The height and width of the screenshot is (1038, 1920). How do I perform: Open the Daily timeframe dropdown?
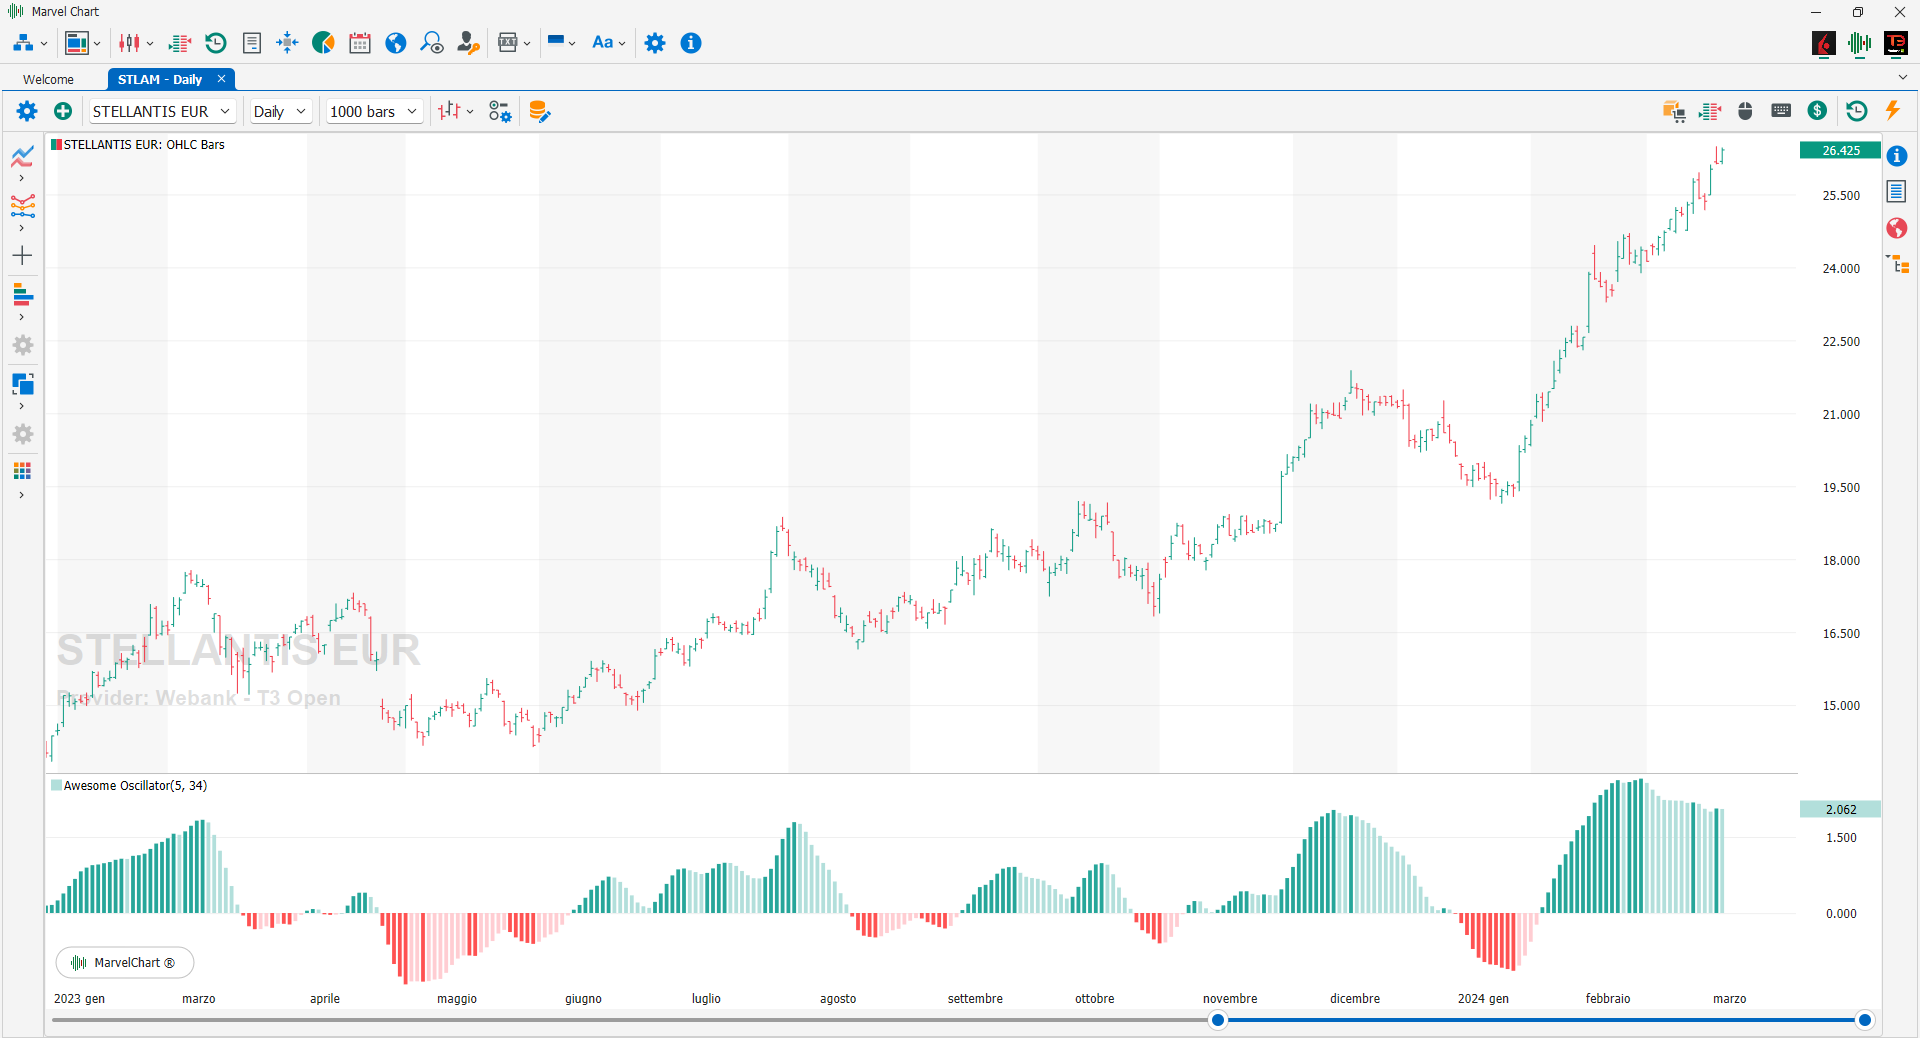pos(279,111)
